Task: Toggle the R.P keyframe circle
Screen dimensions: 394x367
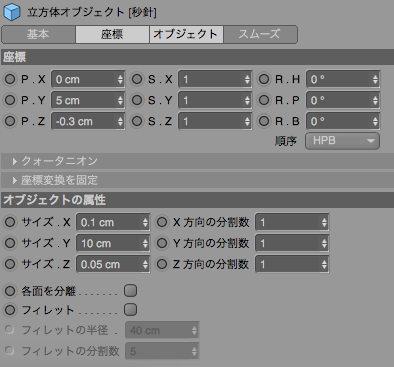Action: (x=264, y=100)
